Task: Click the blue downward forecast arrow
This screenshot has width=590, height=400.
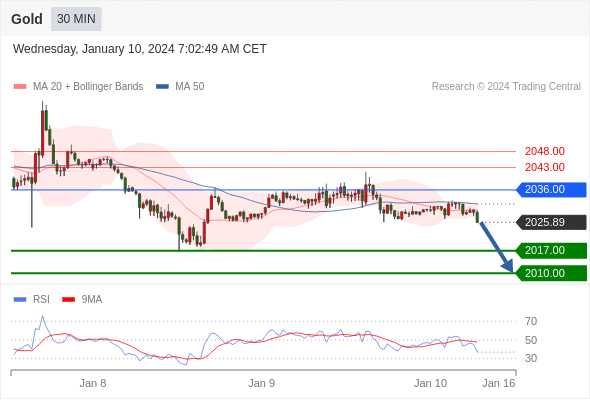Action: (496, 247)
